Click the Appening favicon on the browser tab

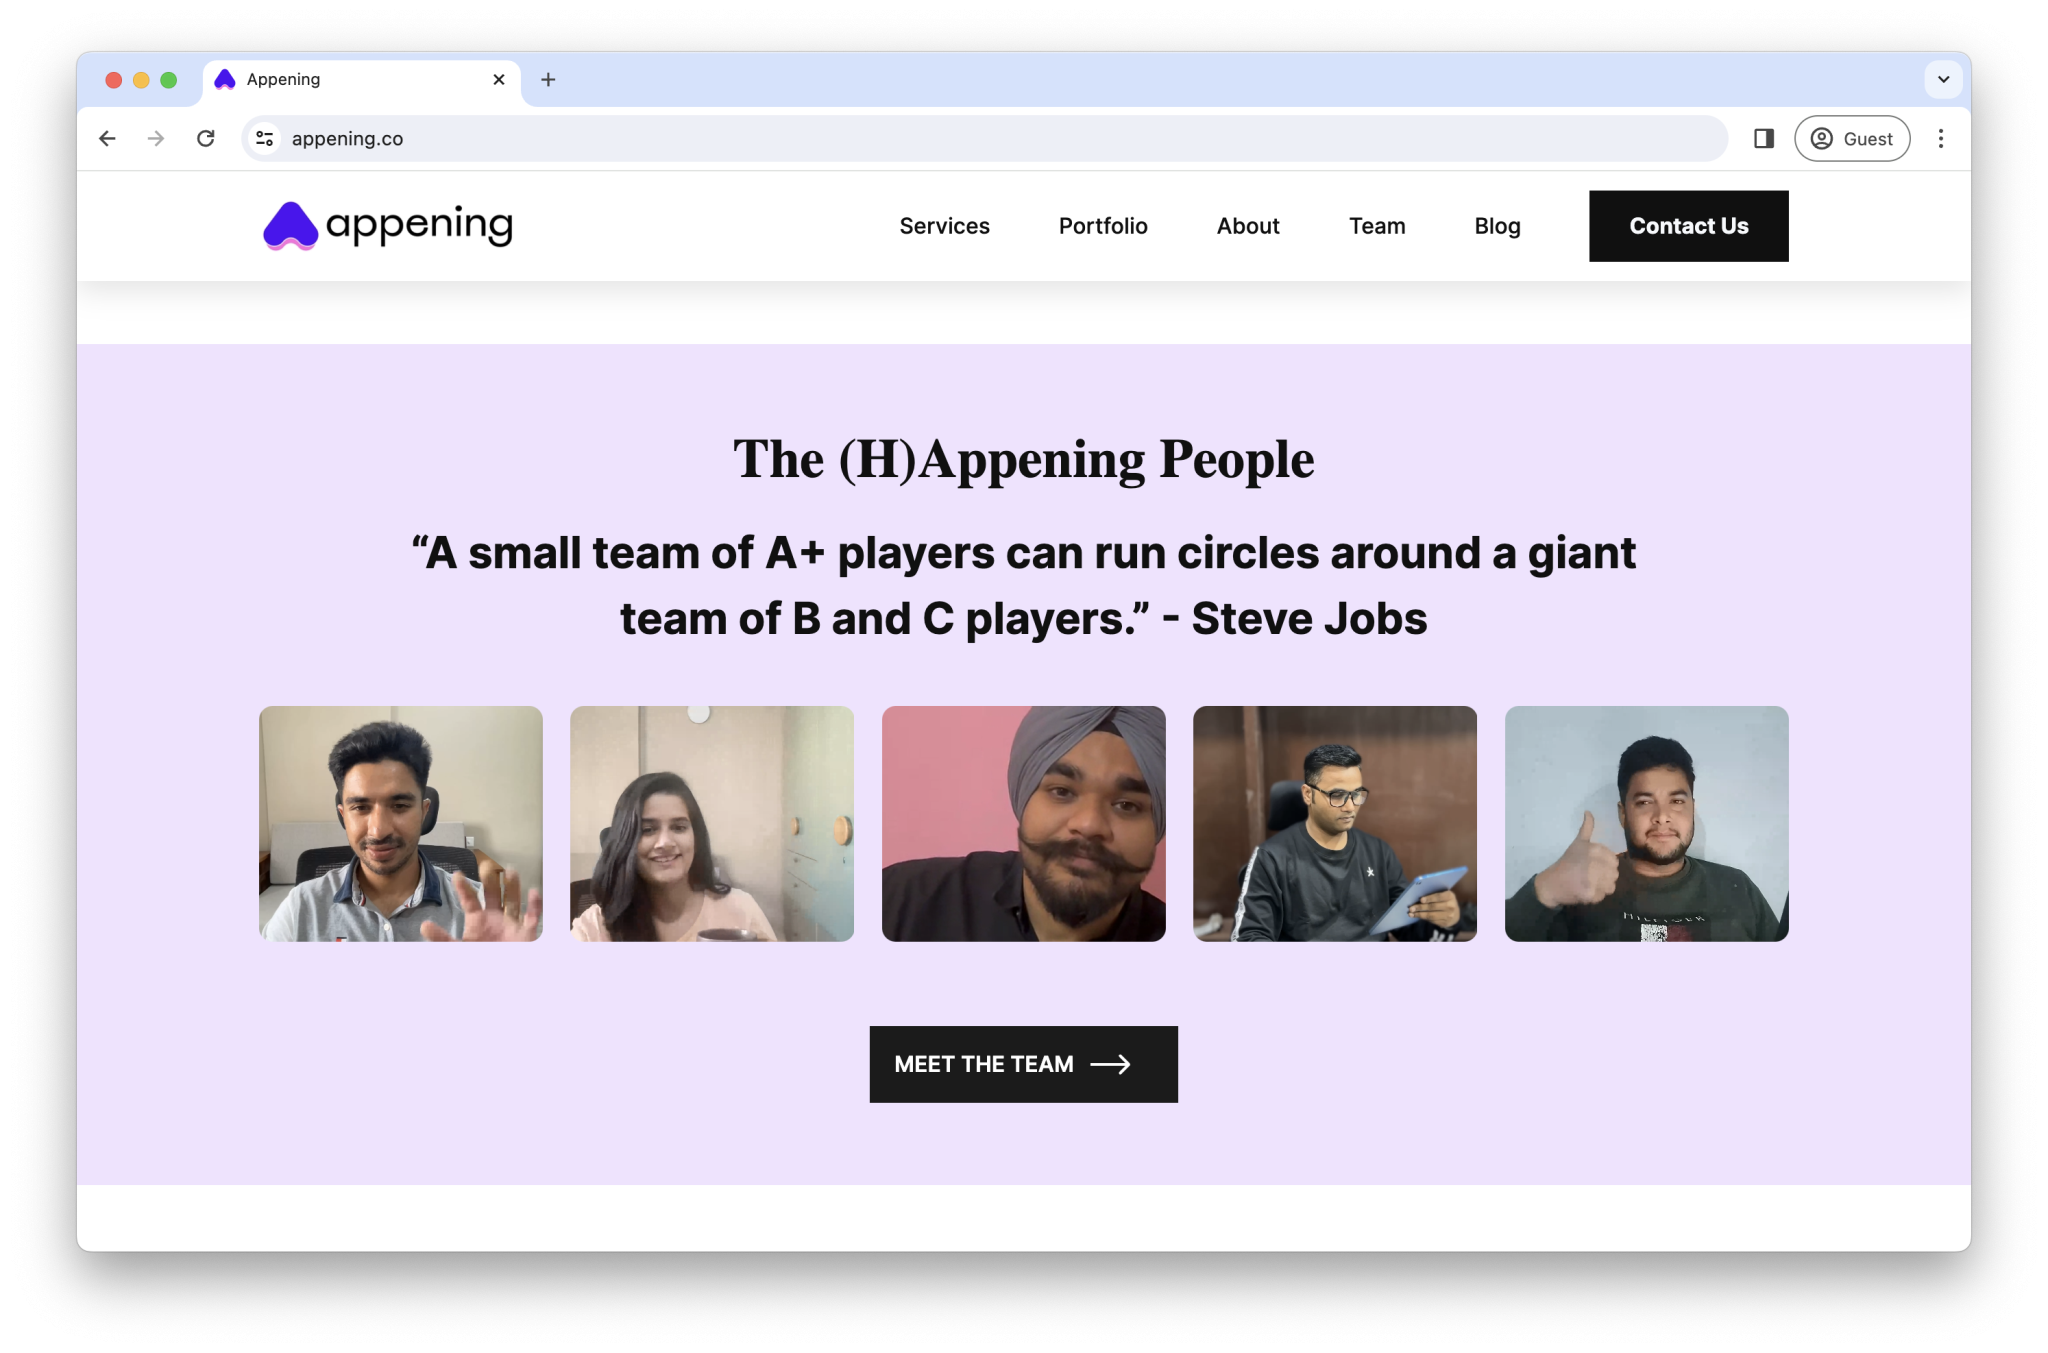pyautogui.click(x=225, y=79)
